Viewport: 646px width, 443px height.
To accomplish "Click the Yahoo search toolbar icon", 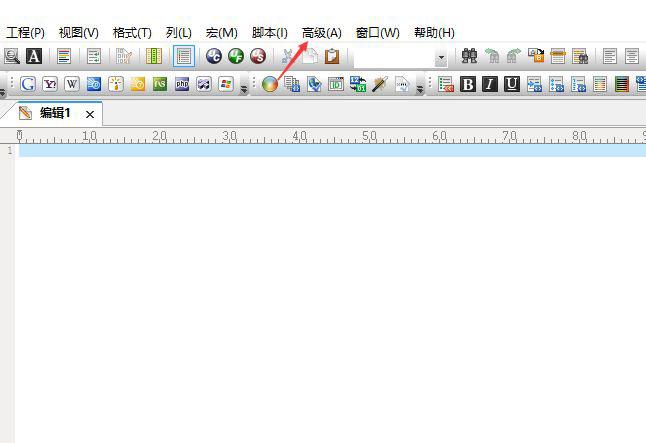I will pos(50,85).
